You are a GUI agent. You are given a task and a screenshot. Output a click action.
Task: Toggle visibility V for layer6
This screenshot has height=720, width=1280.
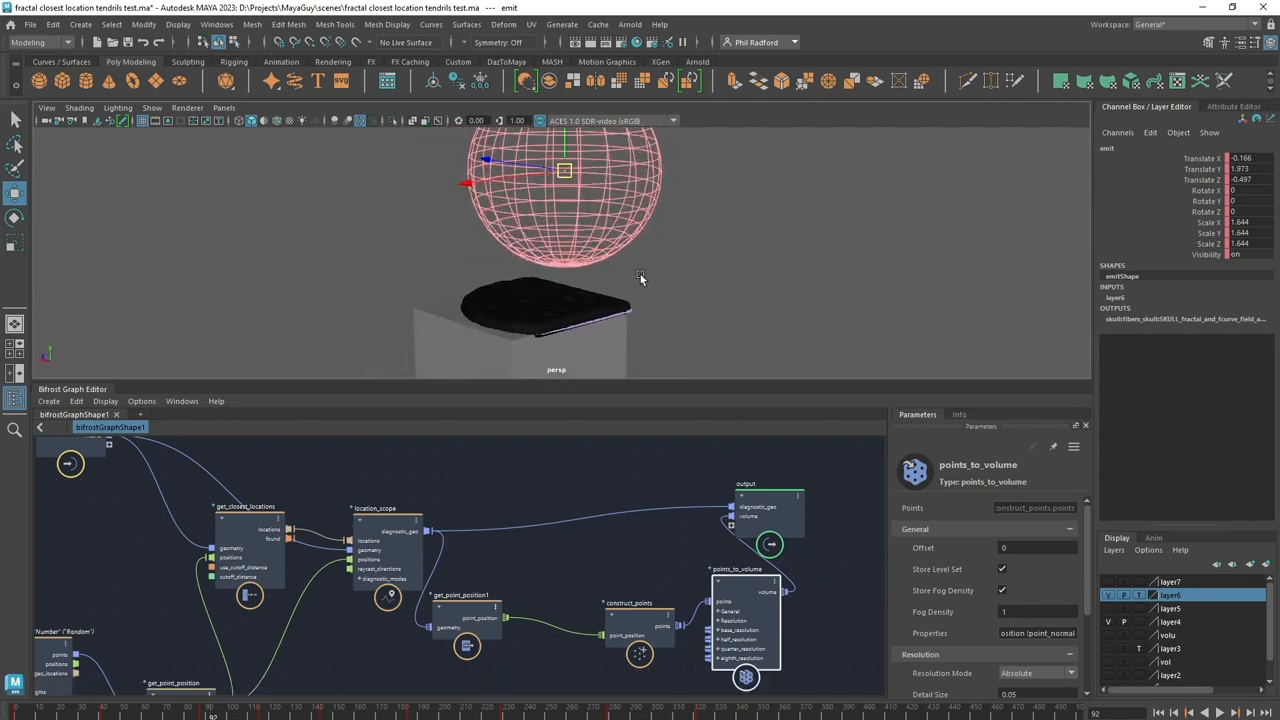click(x=1107, y=595)
